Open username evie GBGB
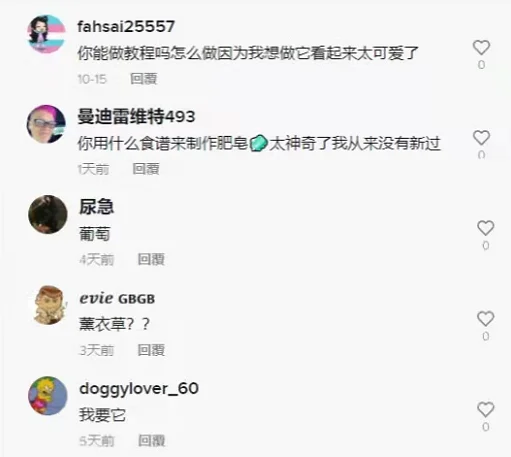 [x=117, y=298]
